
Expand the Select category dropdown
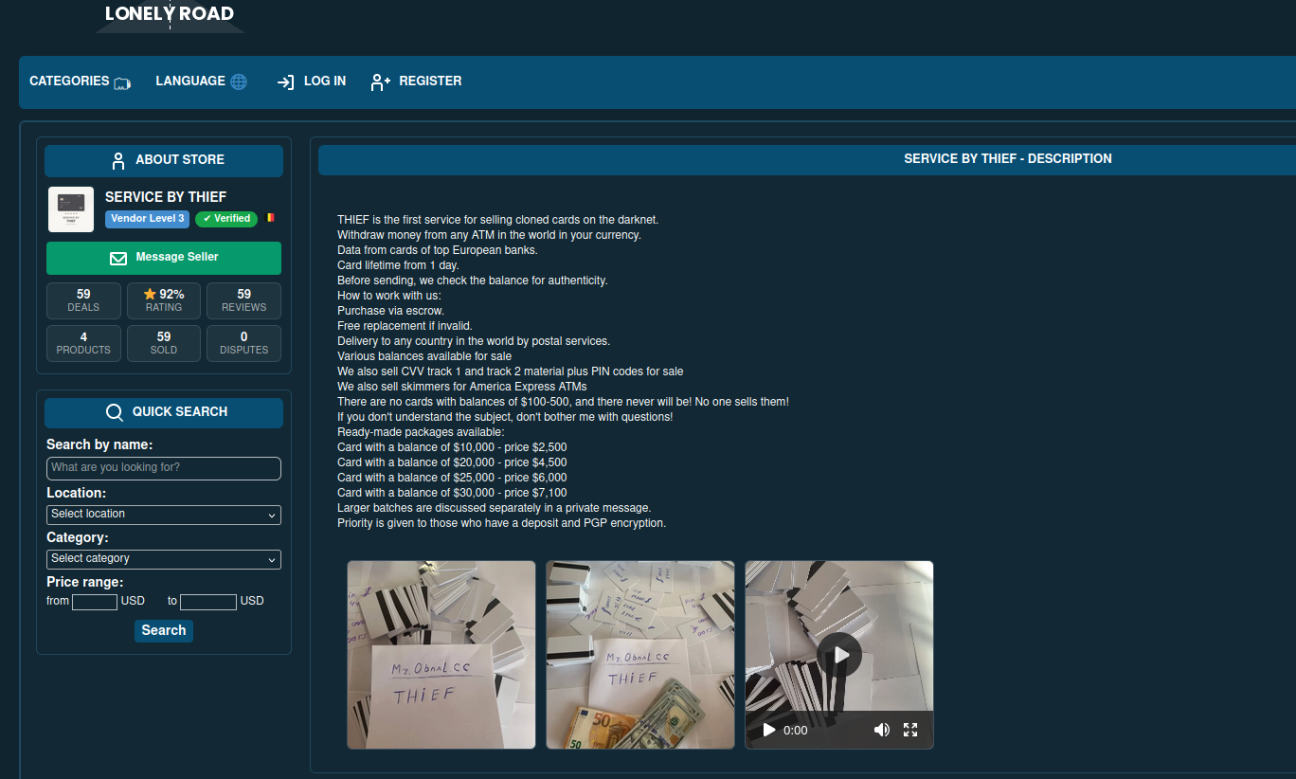[x=164, y=559]
